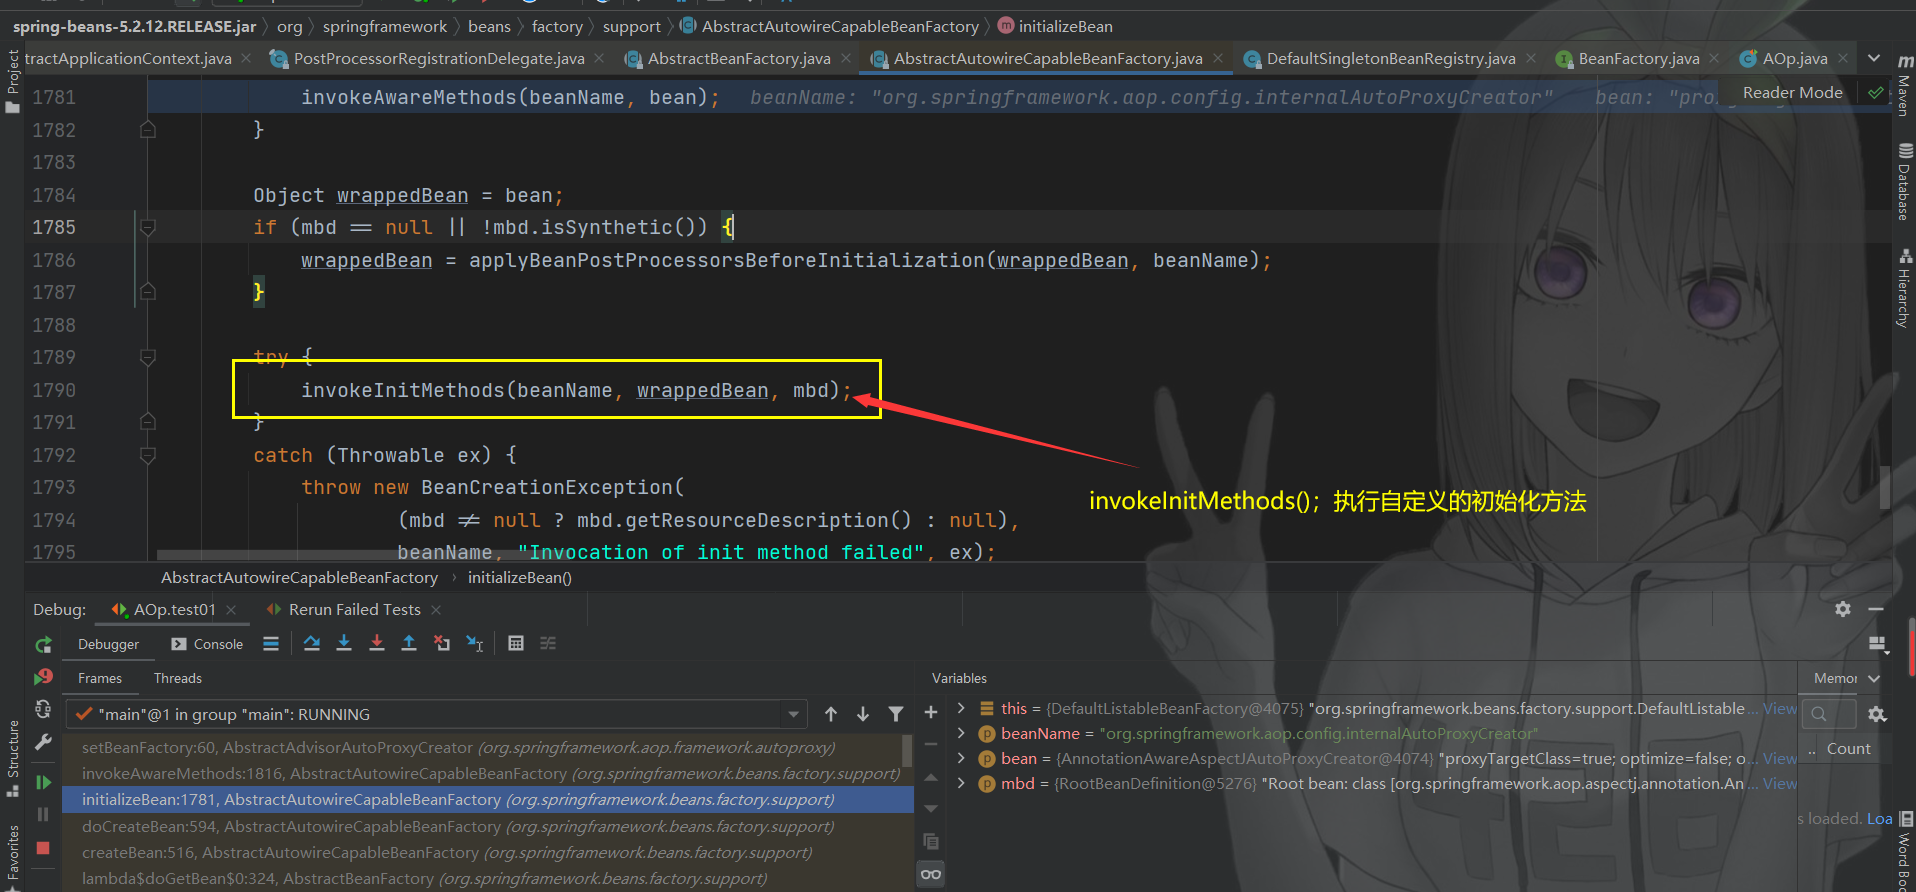Click the toggle auto-test sidebar icon
This screenshot has height=892, width=1916.
click(x=43, y=709)
